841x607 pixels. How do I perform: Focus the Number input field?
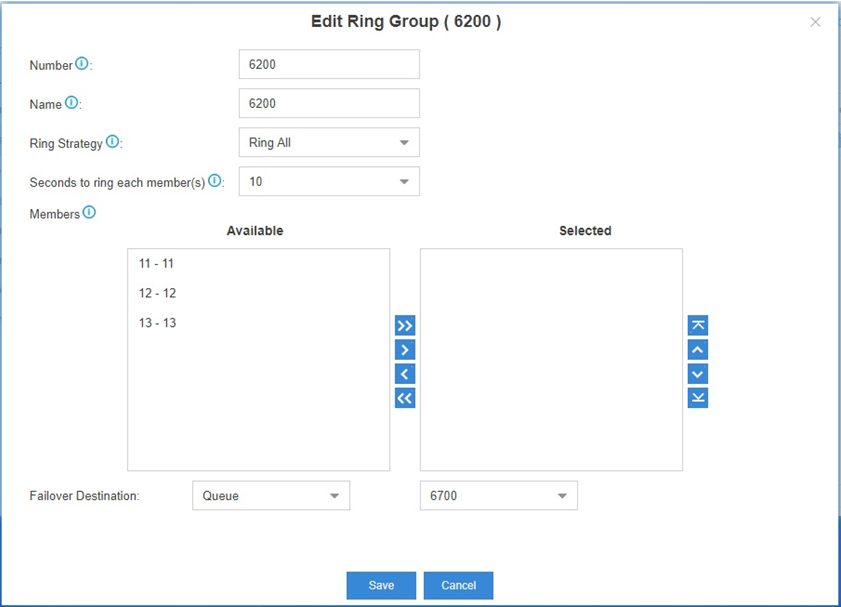[x=329, y=64]
